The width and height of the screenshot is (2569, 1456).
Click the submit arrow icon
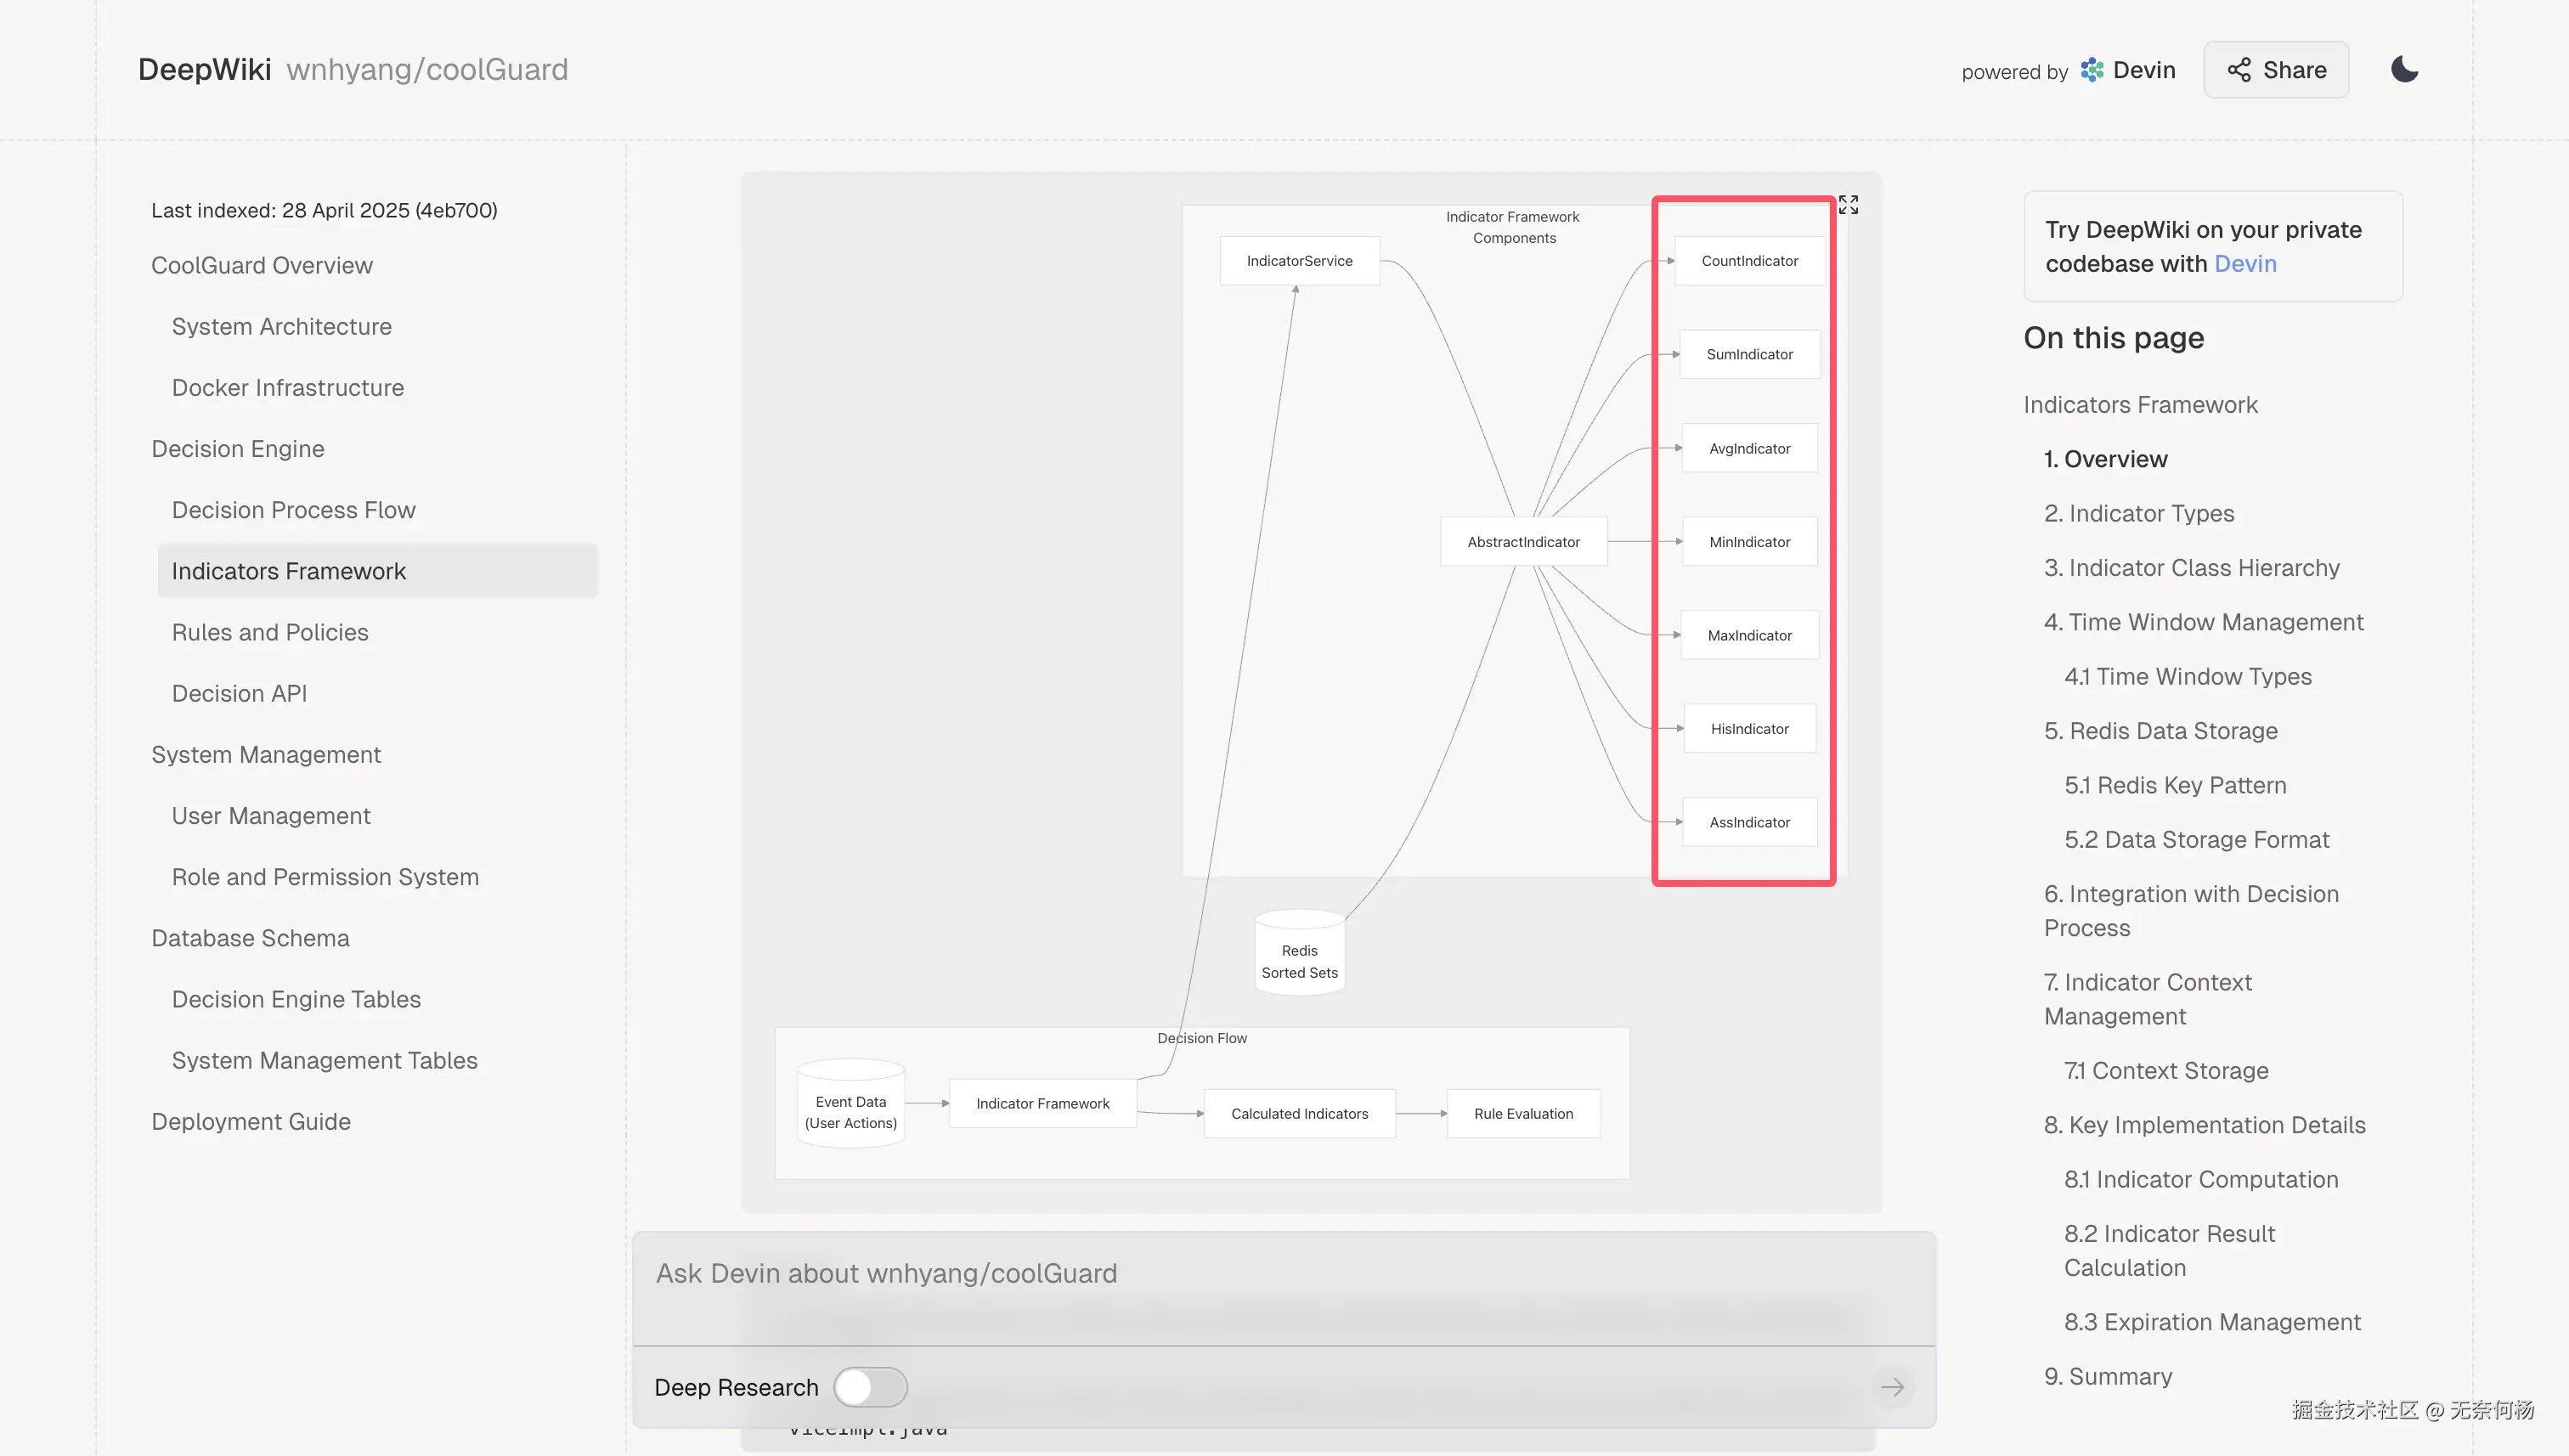(x=1892, y=1387)
